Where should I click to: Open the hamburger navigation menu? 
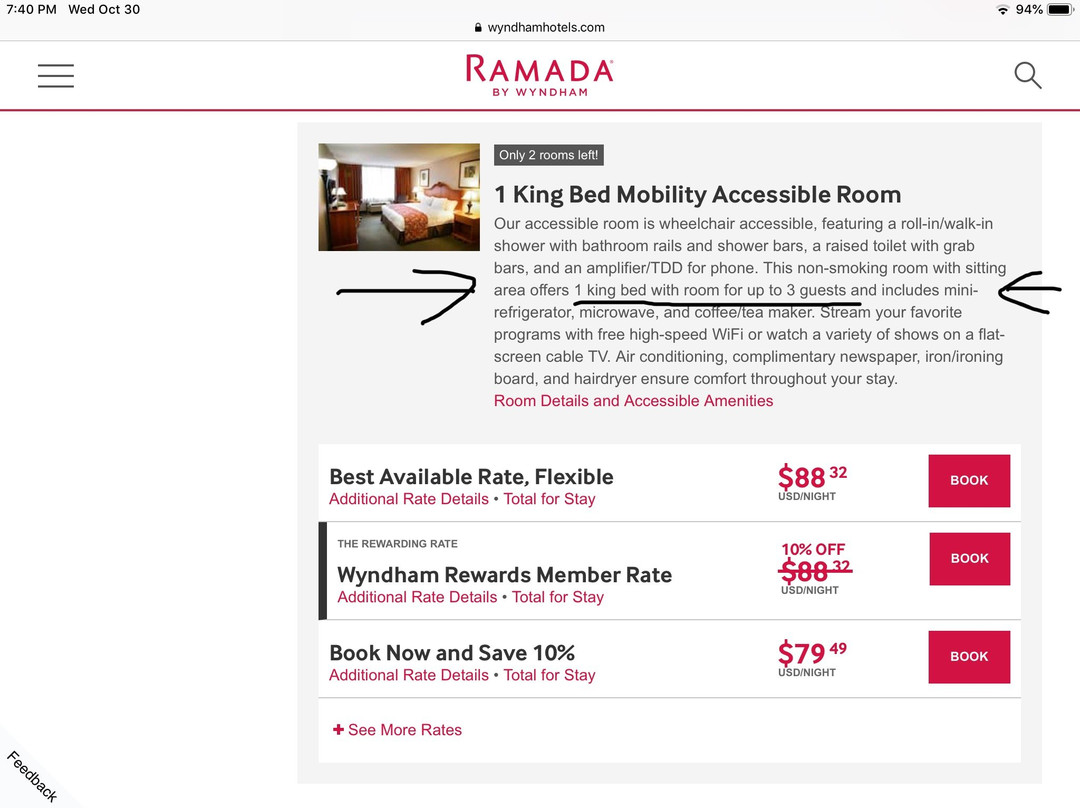point(56,76)
